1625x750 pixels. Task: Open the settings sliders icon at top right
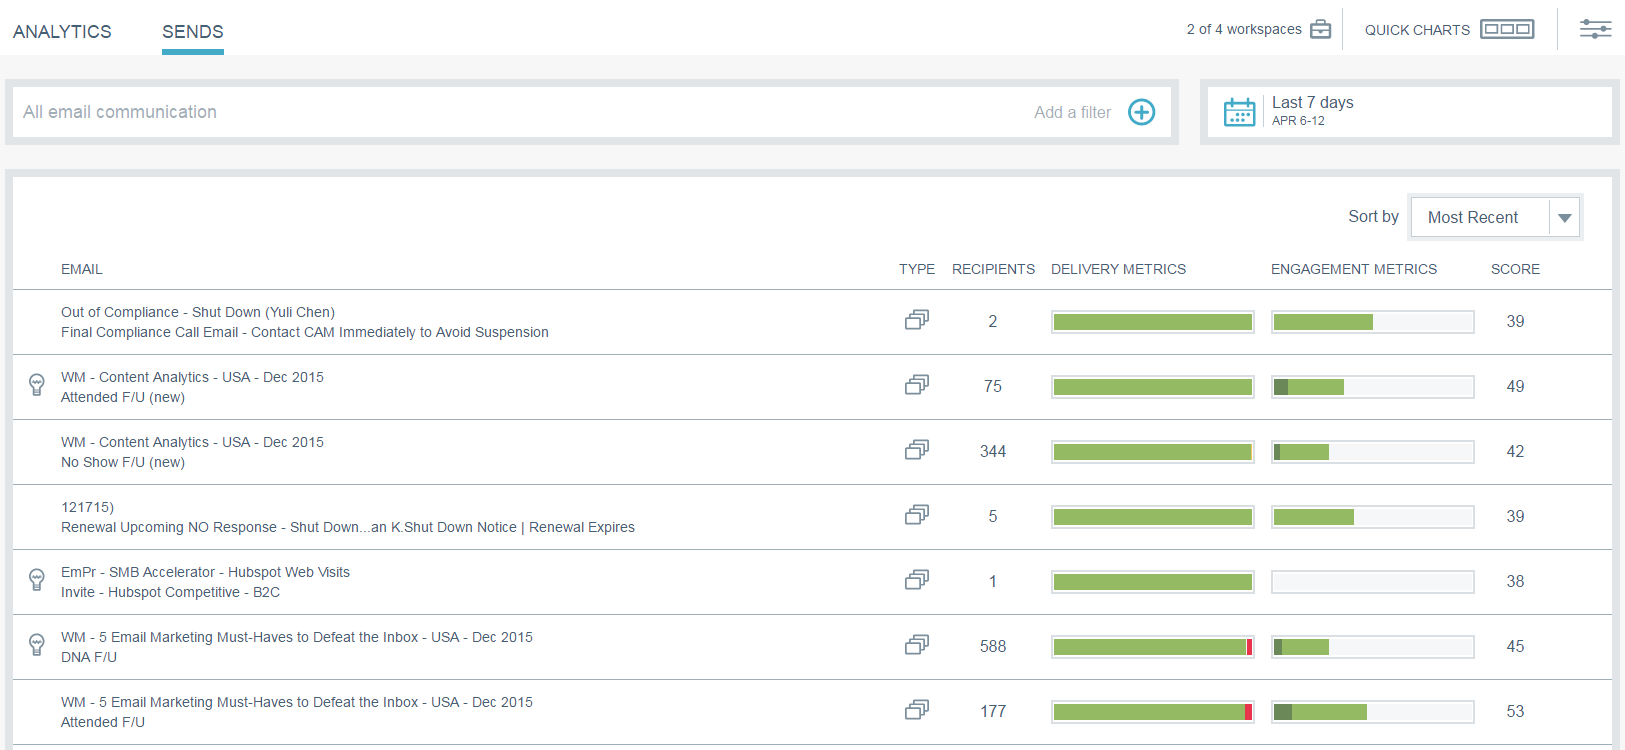[x=1595, y=30]
